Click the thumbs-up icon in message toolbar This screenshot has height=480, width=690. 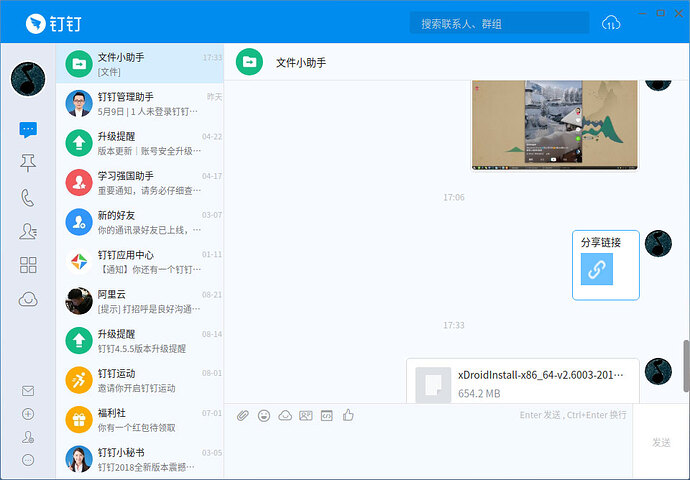coord(348,415)
